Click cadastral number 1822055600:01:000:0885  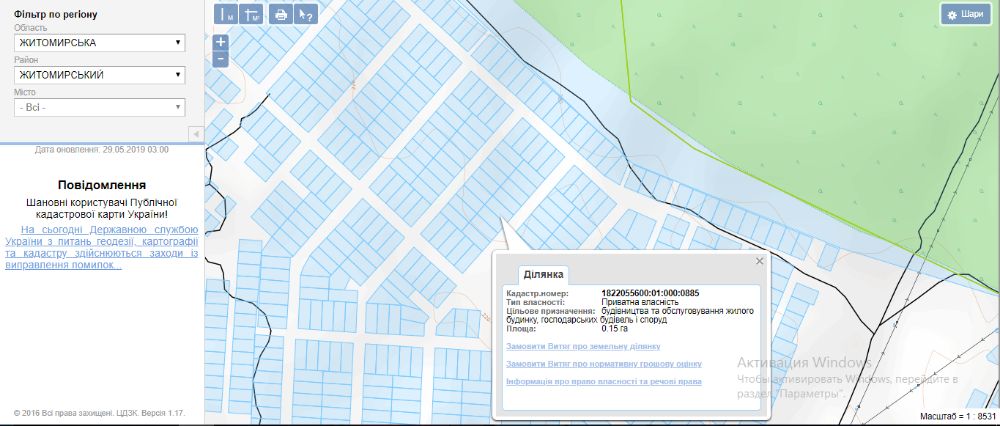coord(650,293)
